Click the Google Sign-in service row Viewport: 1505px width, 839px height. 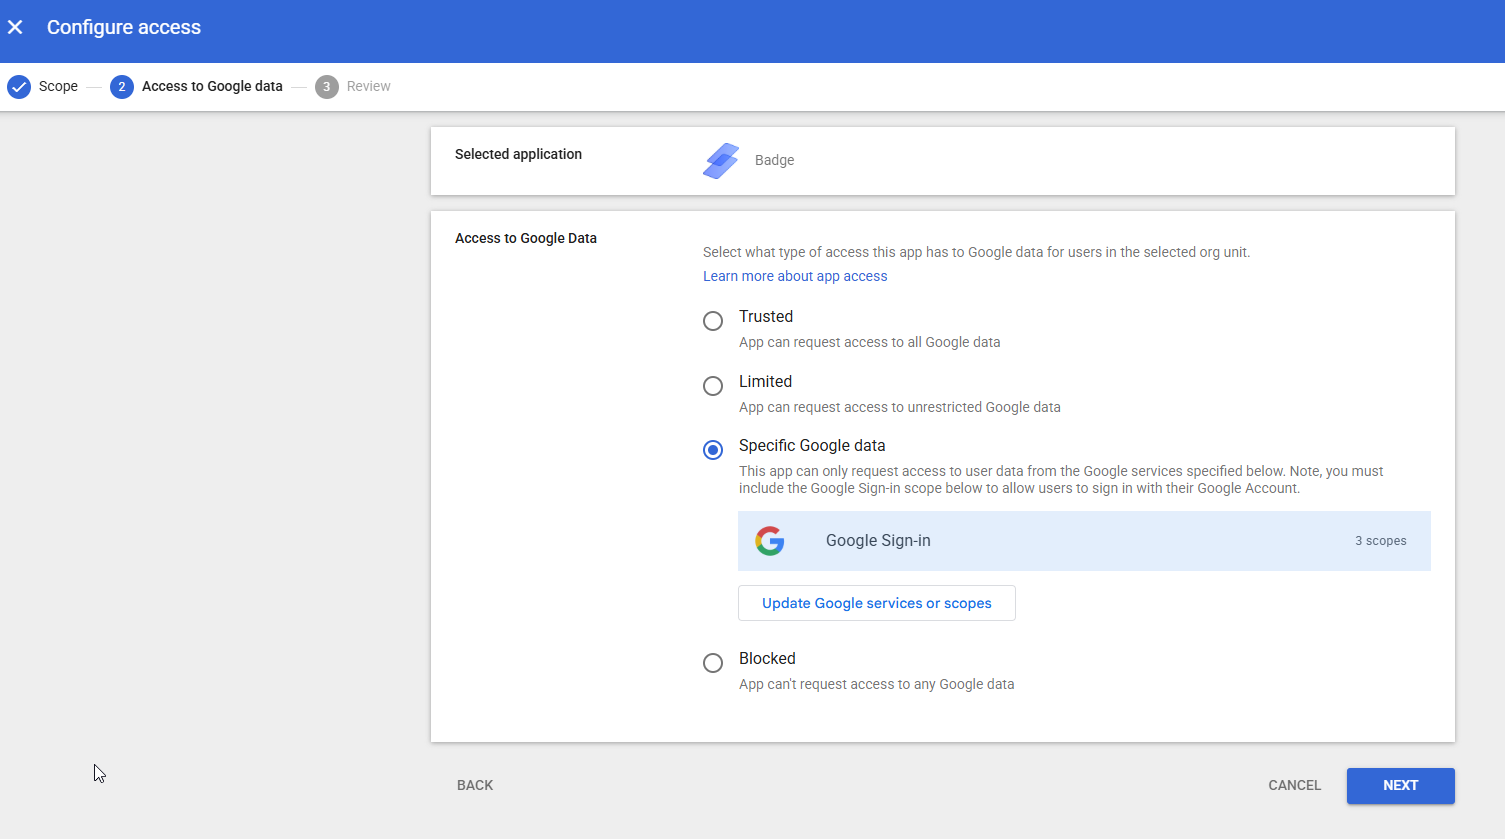[1084, 541]
